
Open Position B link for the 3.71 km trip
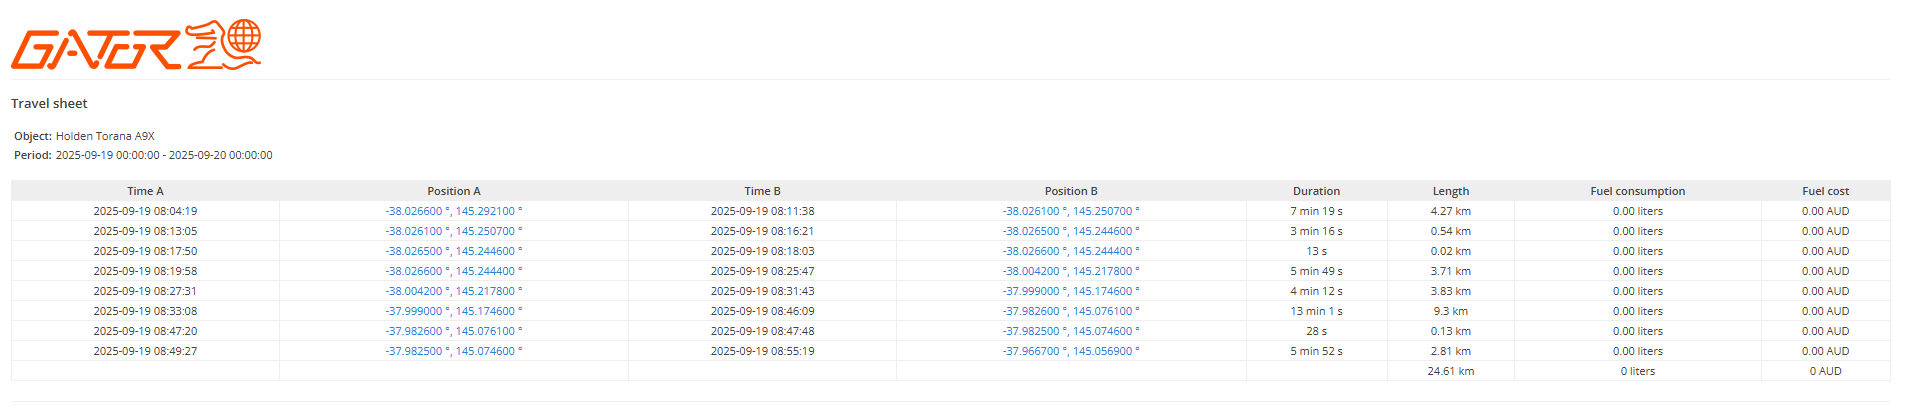pyautogui.click(x=1070, y=271)
